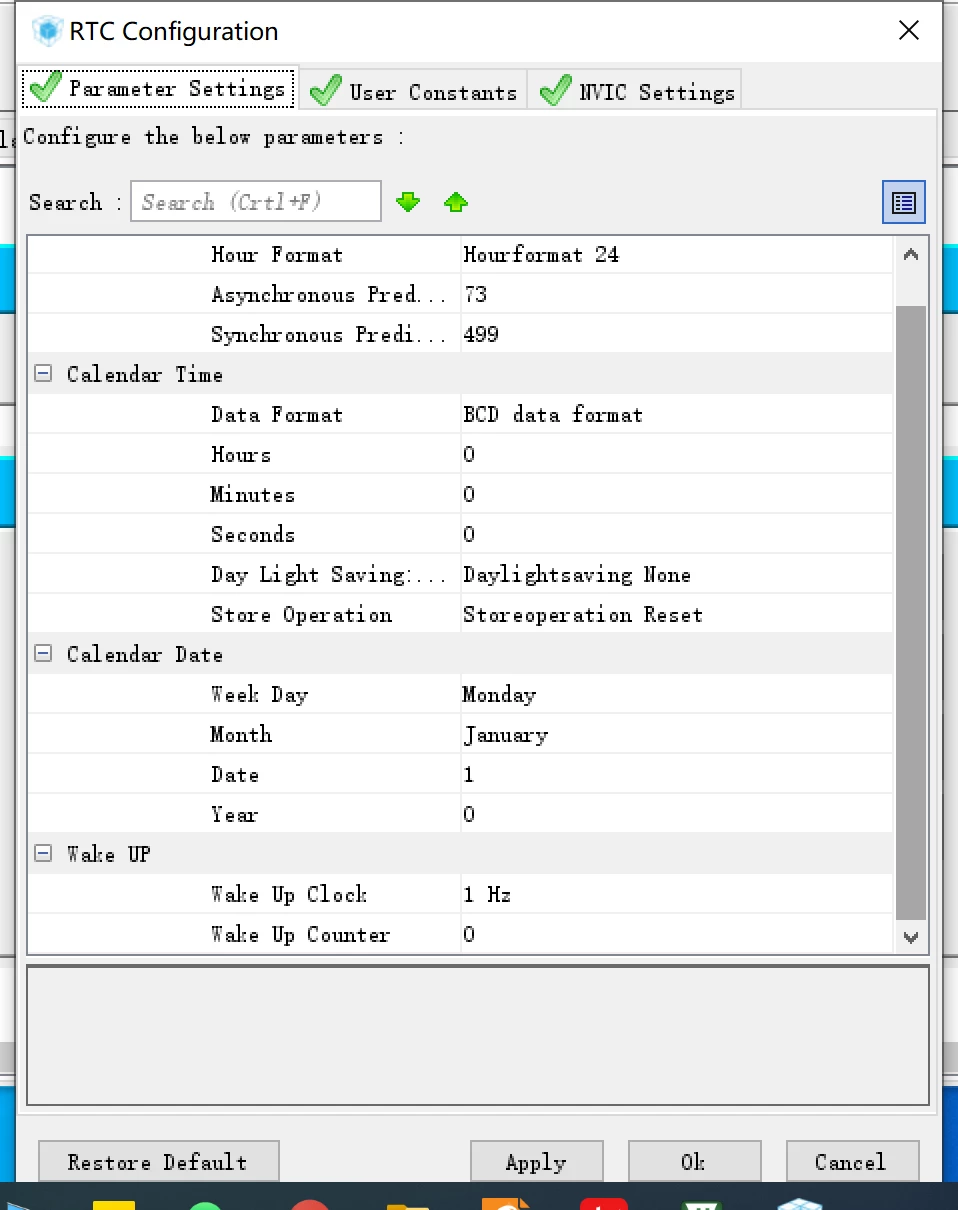The width and height of the screenshot is (958, 1210).
Task: Click the green up arrow search-previous icon
Action: 456,202
